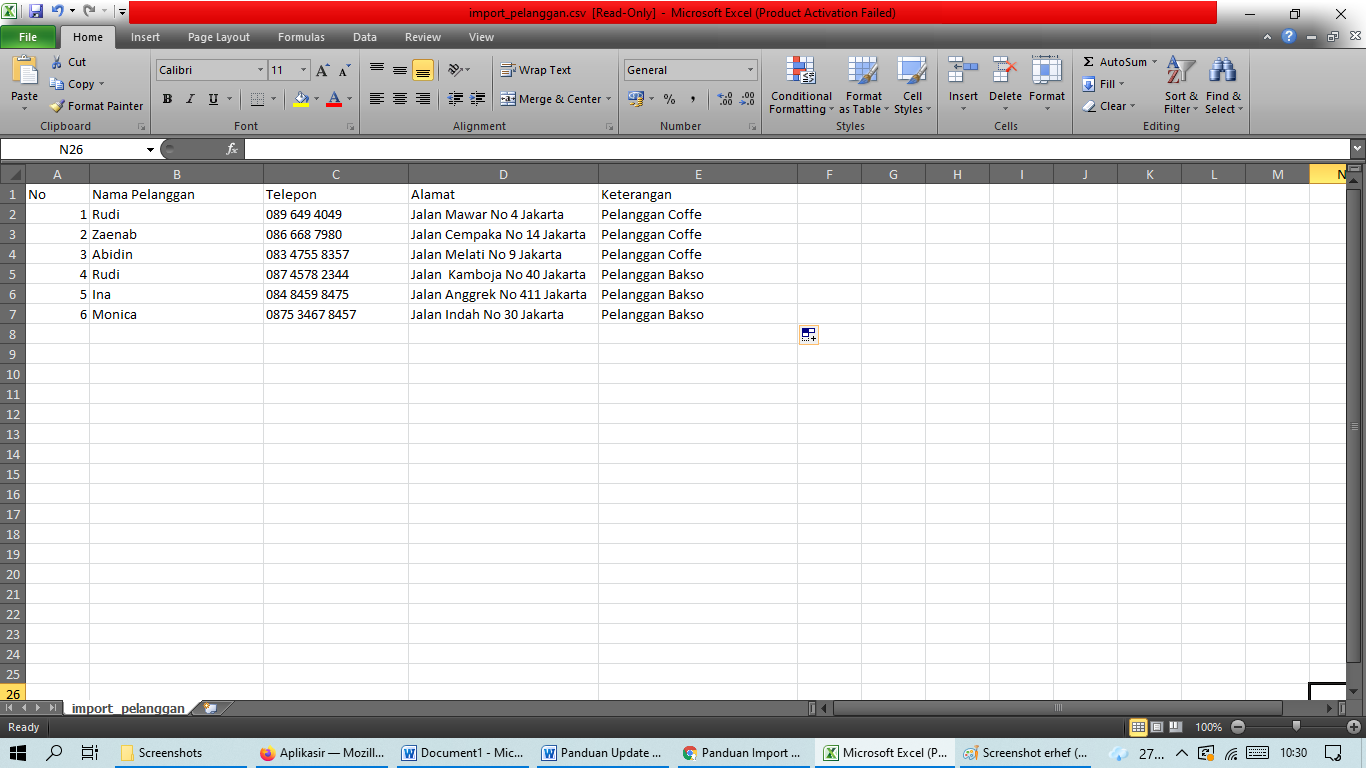
Task: Click Decrease Indent icon
Action: 455,99
